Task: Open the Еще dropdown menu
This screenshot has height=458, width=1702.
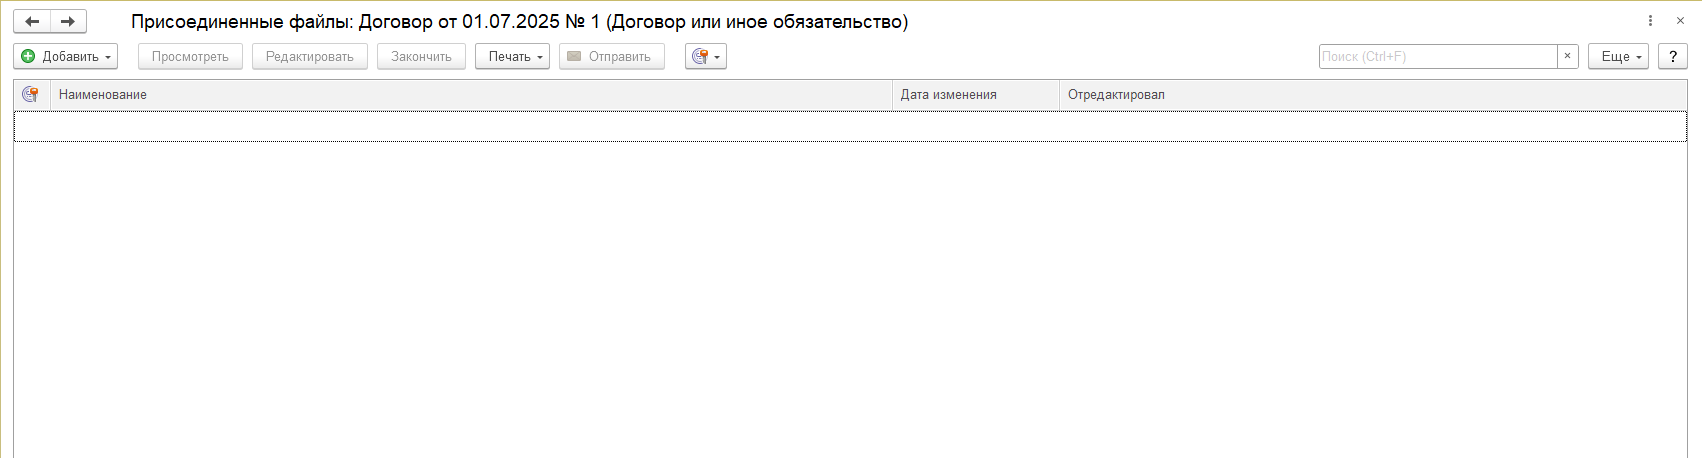Action: (x=1617, y=57)
